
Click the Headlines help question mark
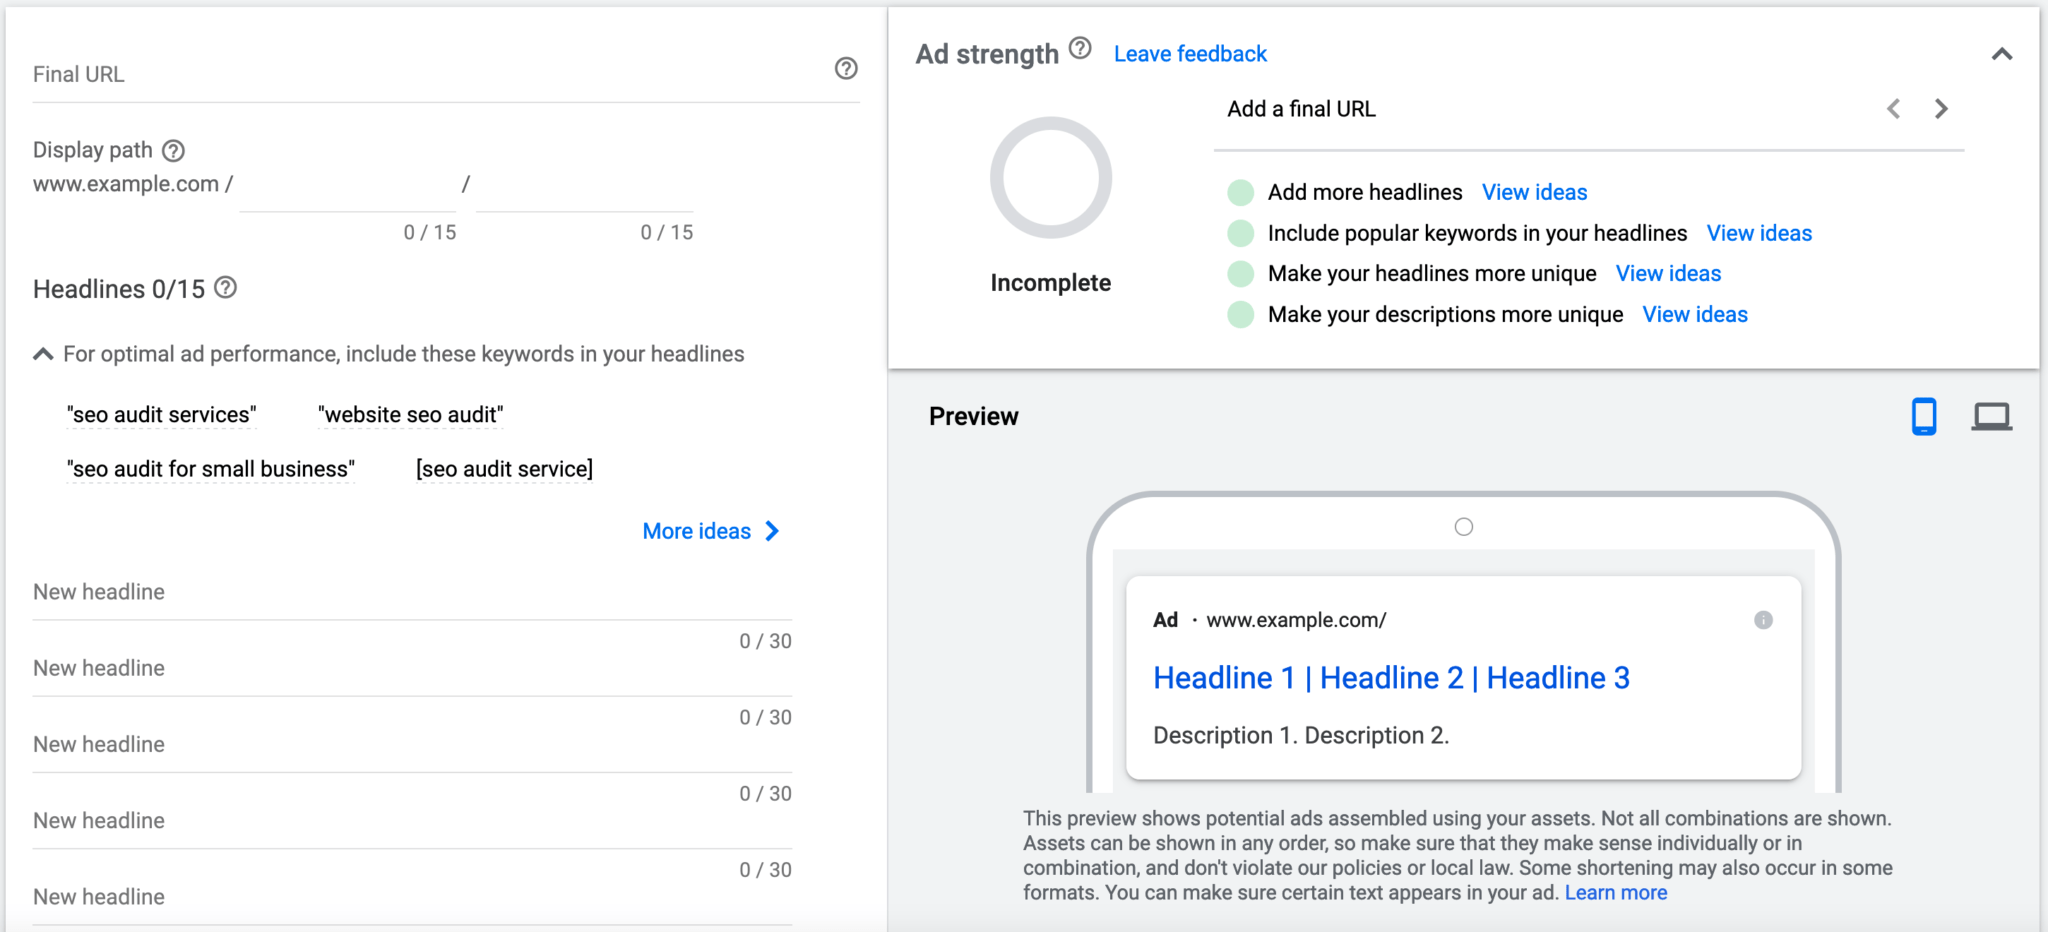pyautogui.click(x=226, y=288)
